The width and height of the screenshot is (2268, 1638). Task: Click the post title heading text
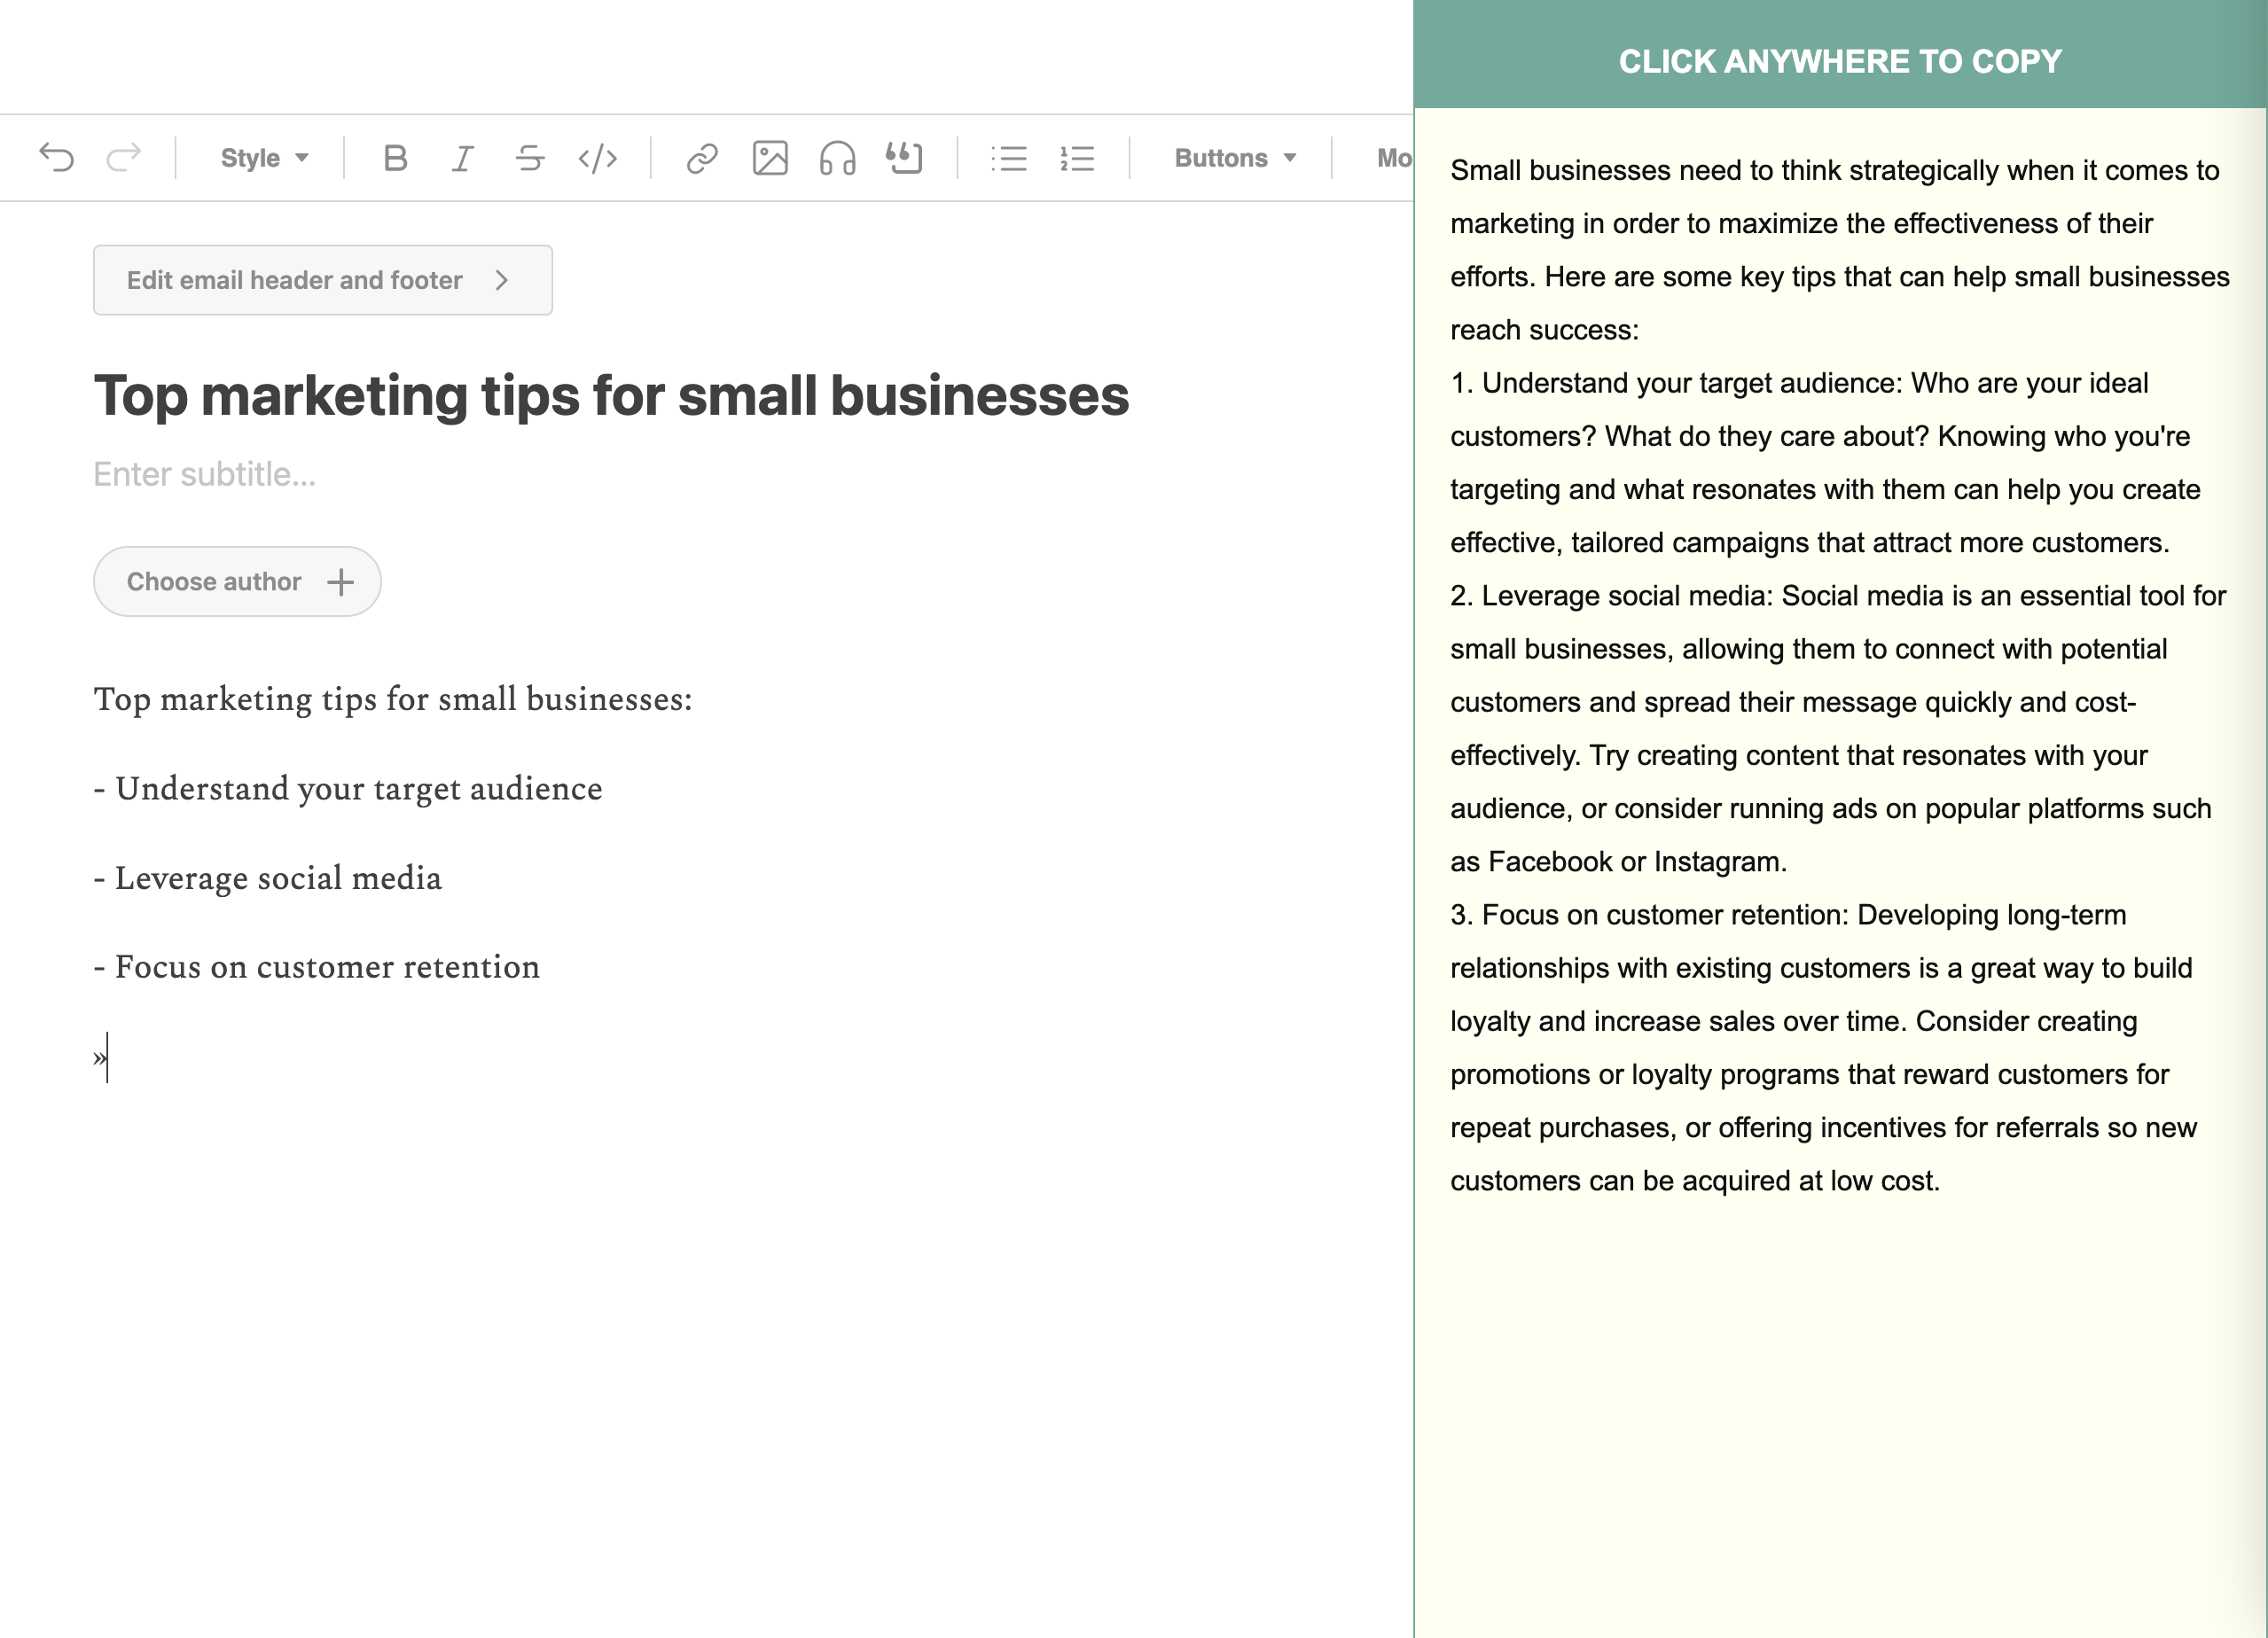pyautogui.click(x=611, y=395)
